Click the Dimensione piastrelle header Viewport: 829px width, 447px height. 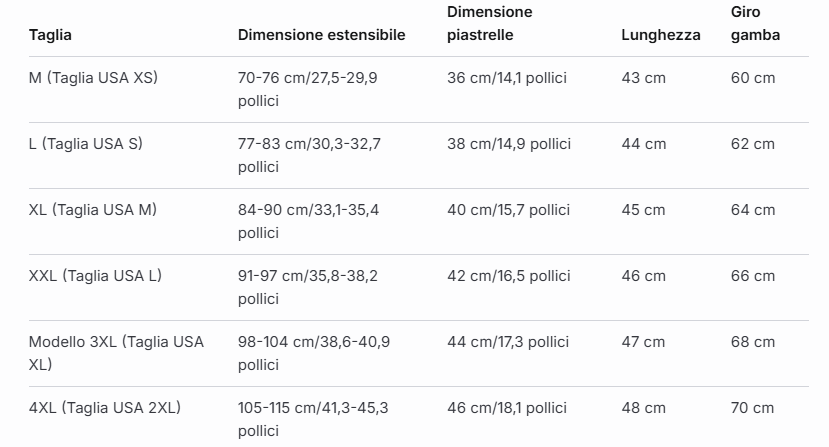click(x=490, y=23)
